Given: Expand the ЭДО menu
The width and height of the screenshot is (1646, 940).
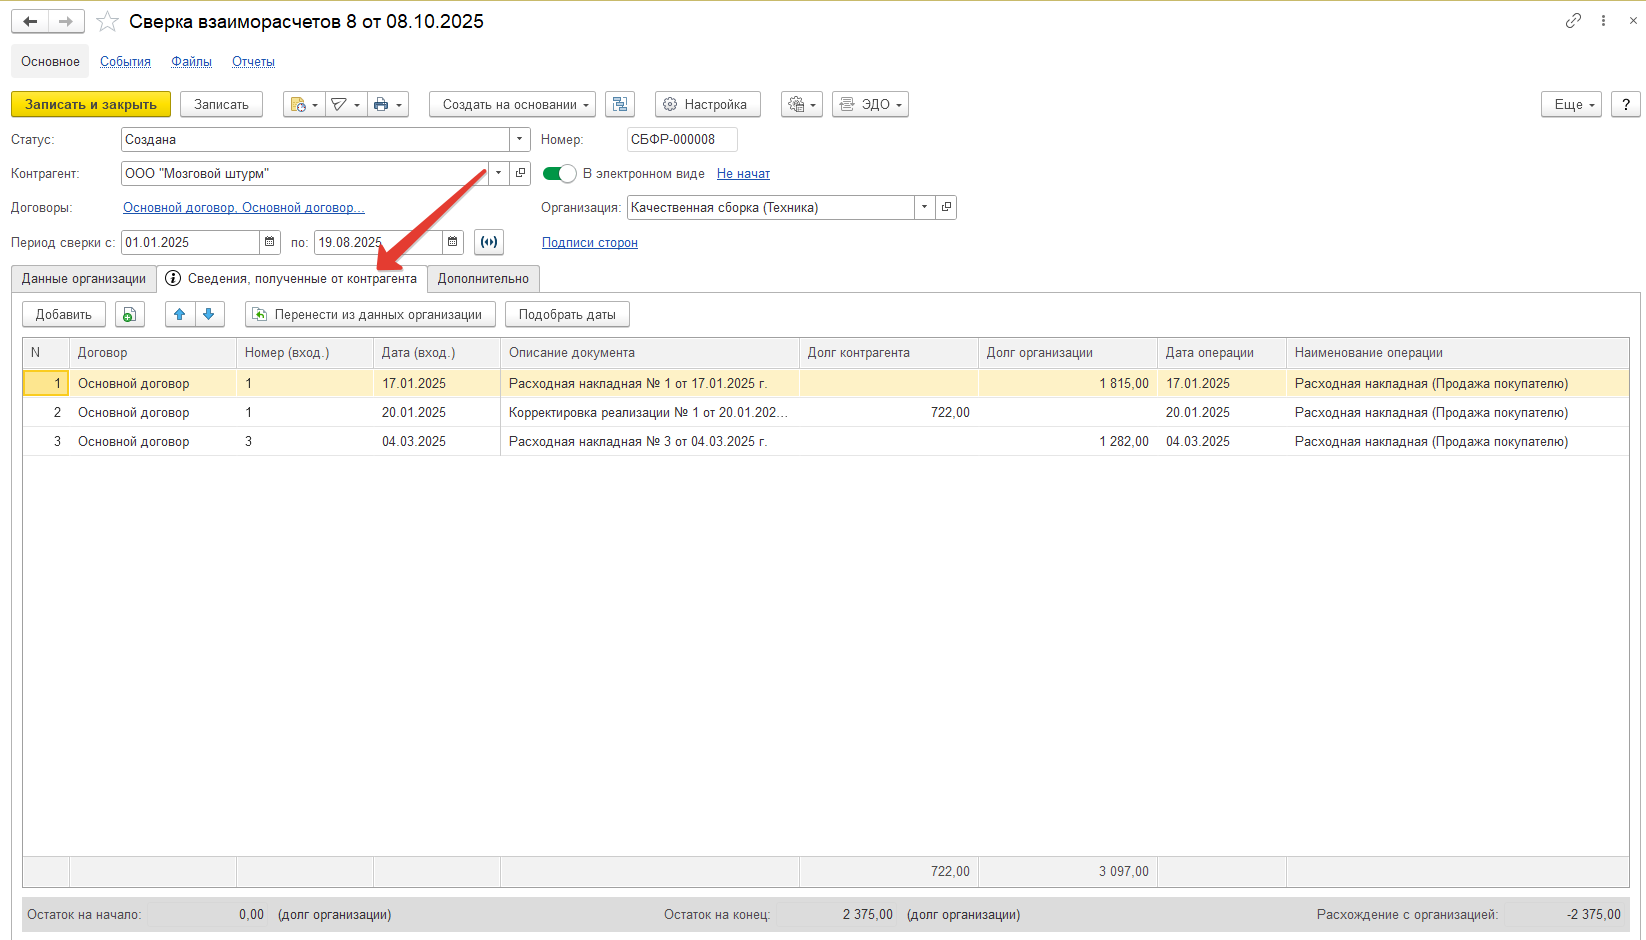Looking at the screenshot, I should click(x=870, y=105).
